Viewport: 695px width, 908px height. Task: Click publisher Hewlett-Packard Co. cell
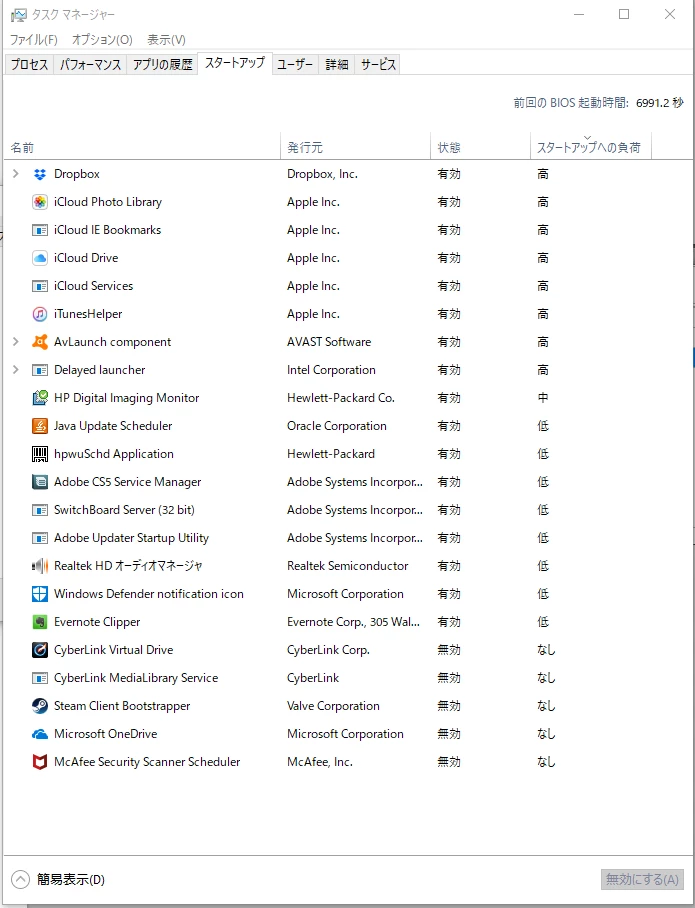(x=341, y=398)
